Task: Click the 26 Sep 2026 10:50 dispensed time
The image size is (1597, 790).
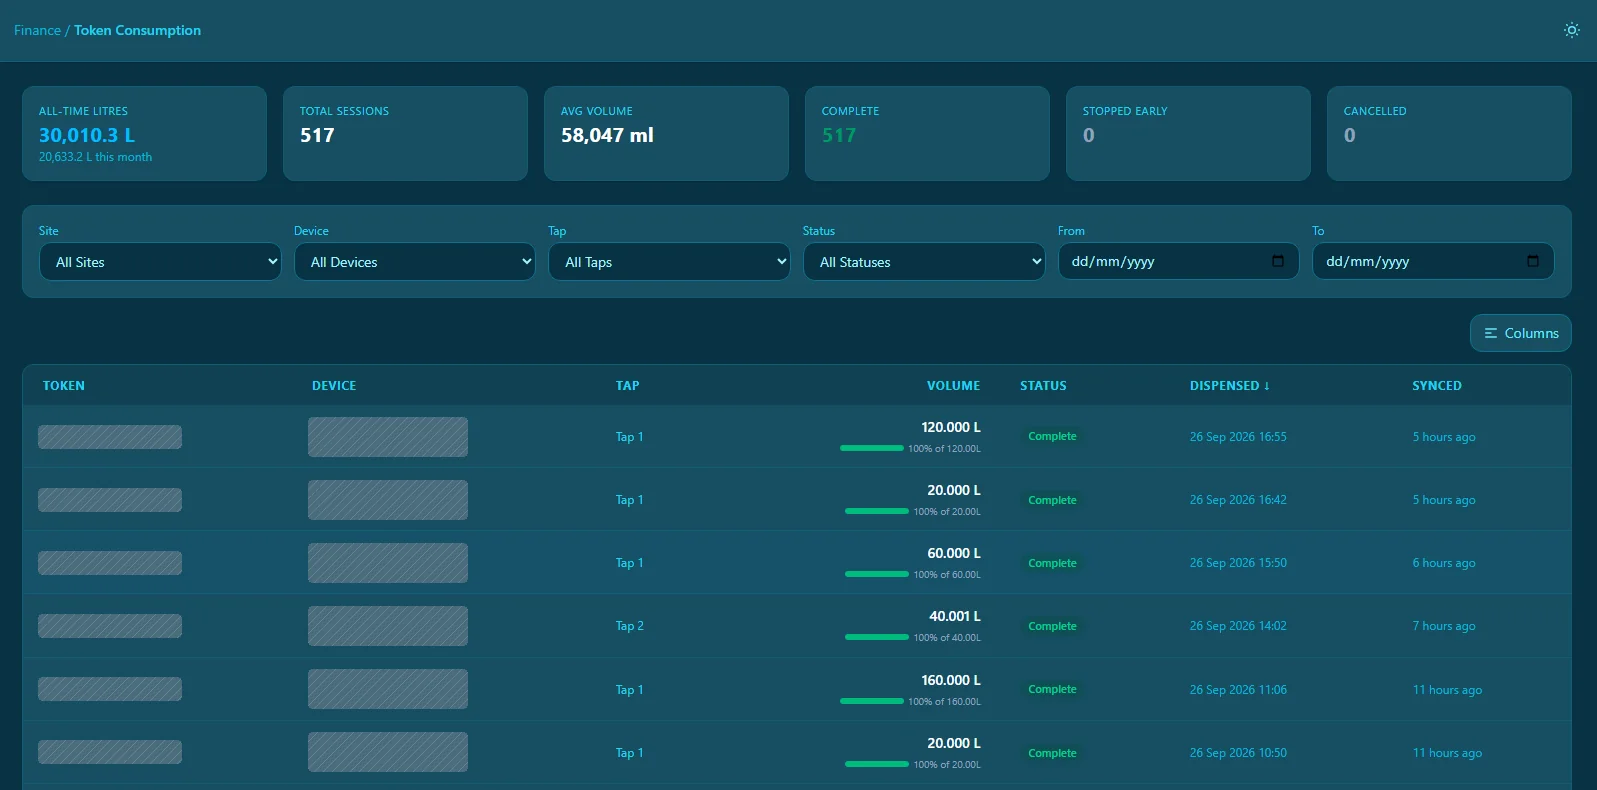Action: [1238, 753]
